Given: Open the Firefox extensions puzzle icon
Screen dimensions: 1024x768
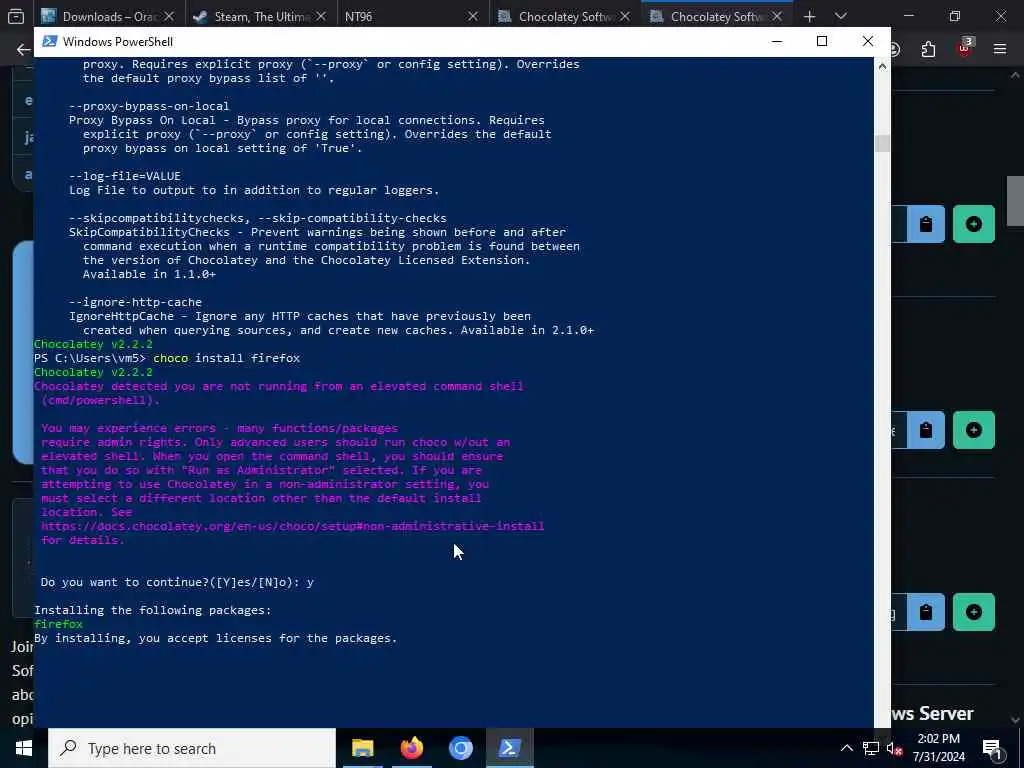Looking at the screenshot, I should point(928,50).
